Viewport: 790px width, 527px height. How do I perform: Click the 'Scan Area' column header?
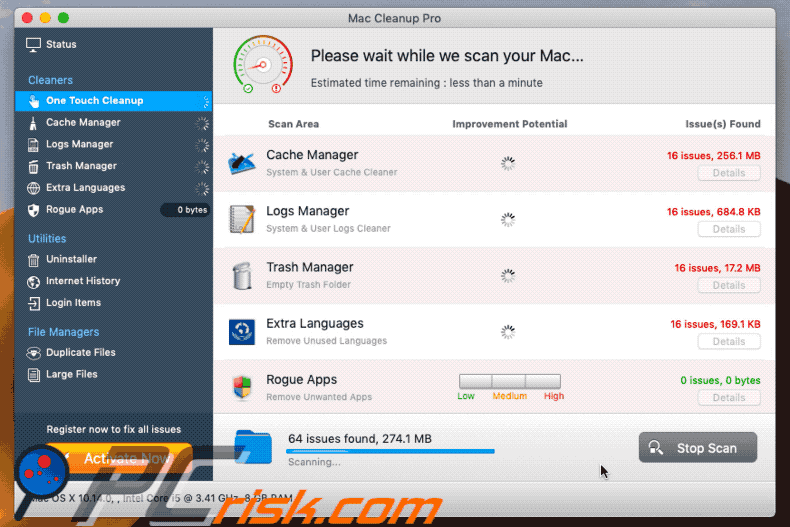click(293, 124)
